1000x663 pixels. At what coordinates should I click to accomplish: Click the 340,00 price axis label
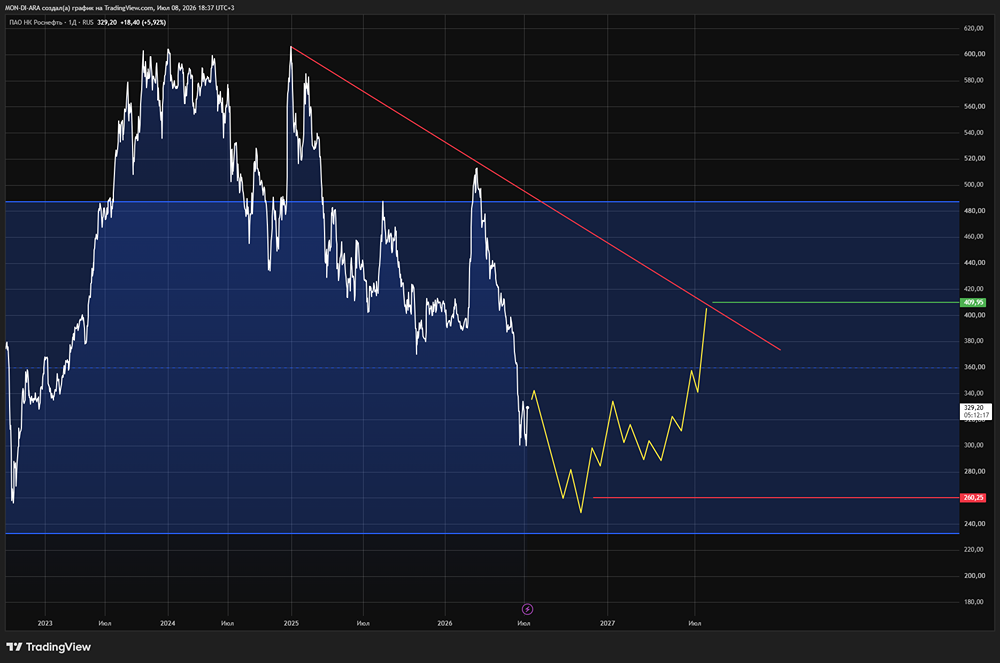click(973, 393)
